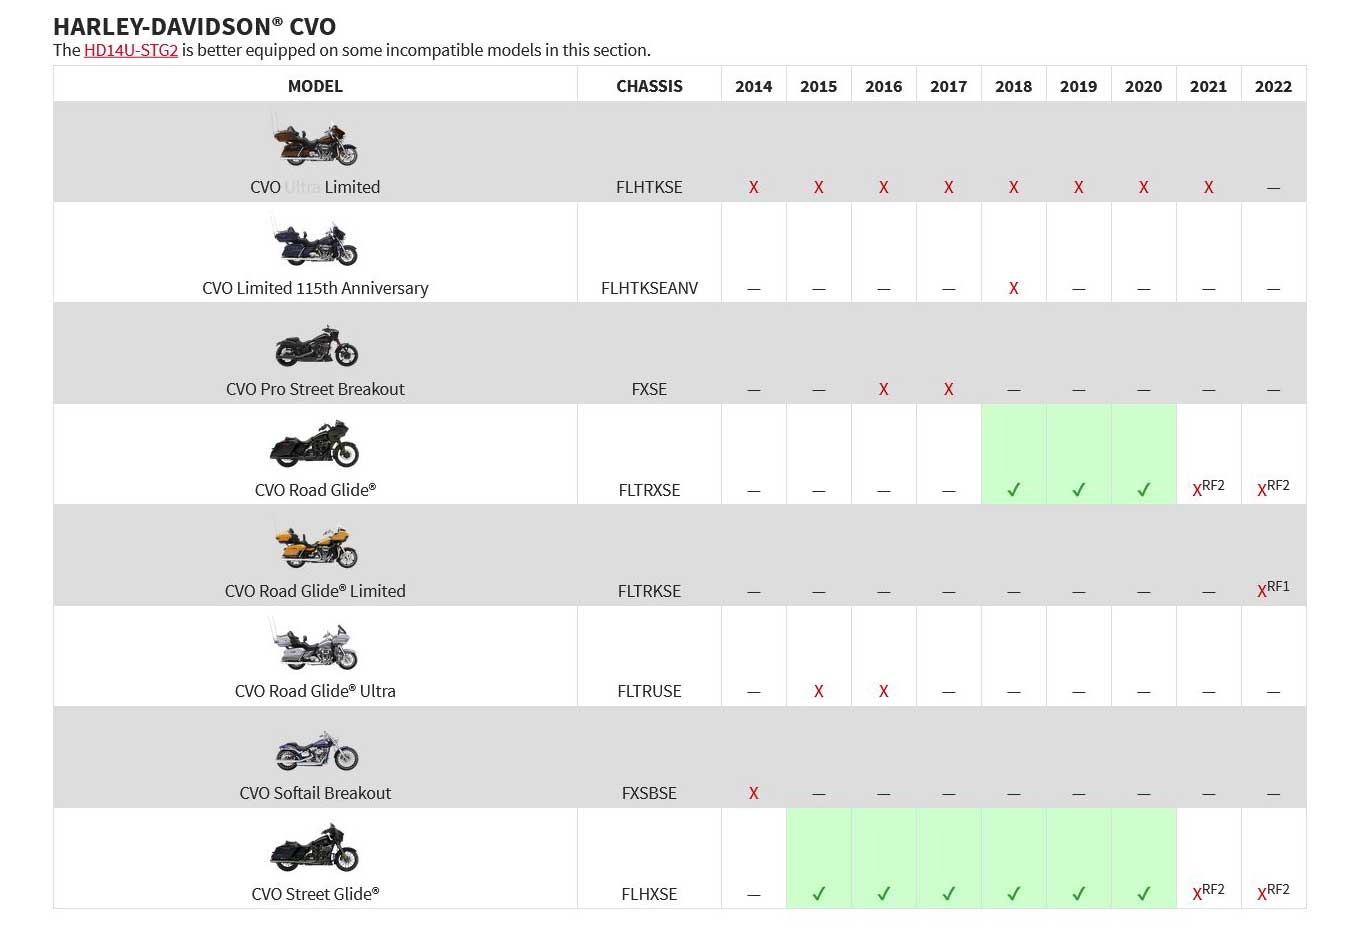Click the FLHXSE chassis code
1354x936 pixels.
pyautogui.click(x=649, y=894)
